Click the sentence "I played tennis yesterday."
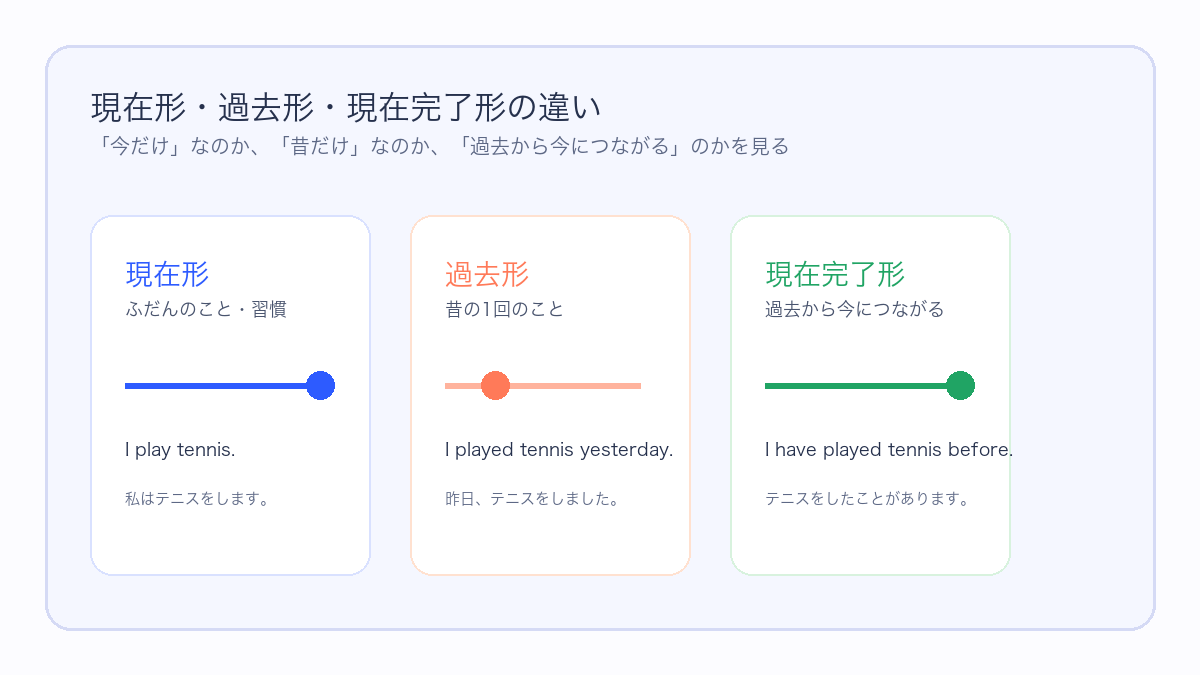 559,450
